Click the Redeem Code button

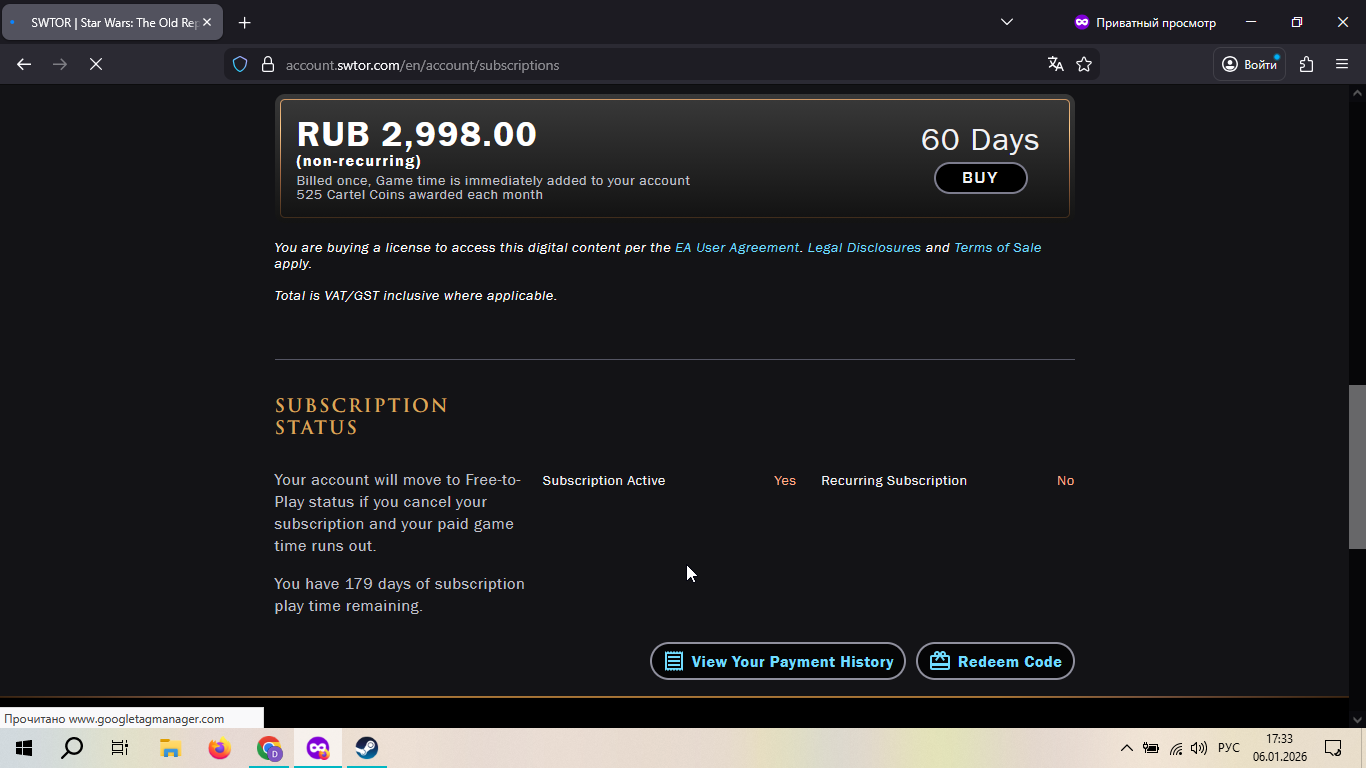click(995, 661)
